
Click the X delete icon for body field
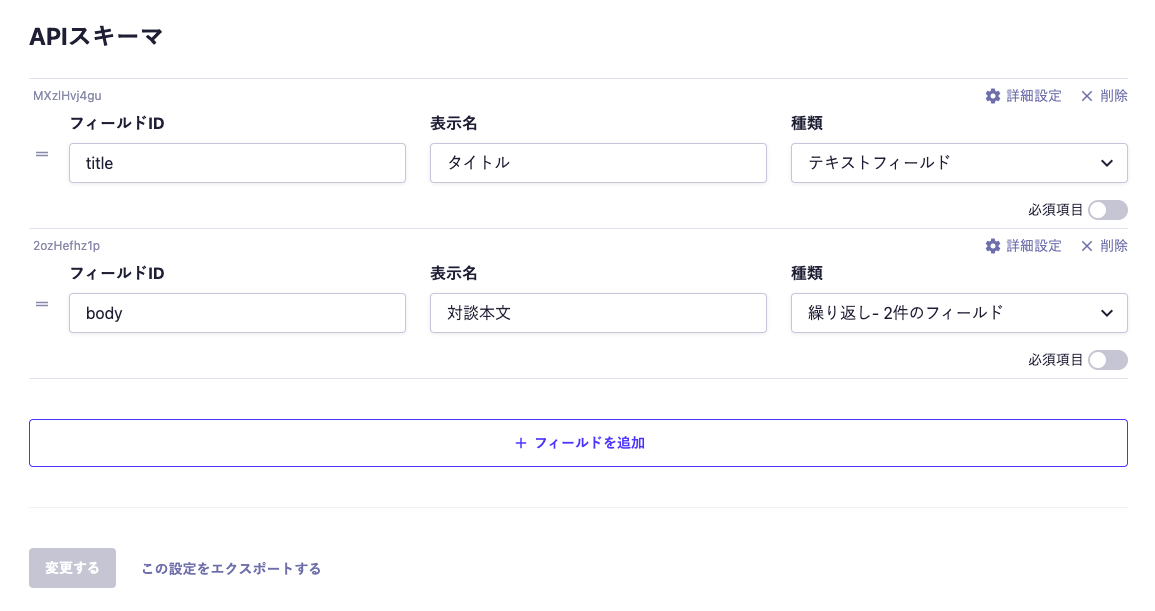tap(1087, 246)
